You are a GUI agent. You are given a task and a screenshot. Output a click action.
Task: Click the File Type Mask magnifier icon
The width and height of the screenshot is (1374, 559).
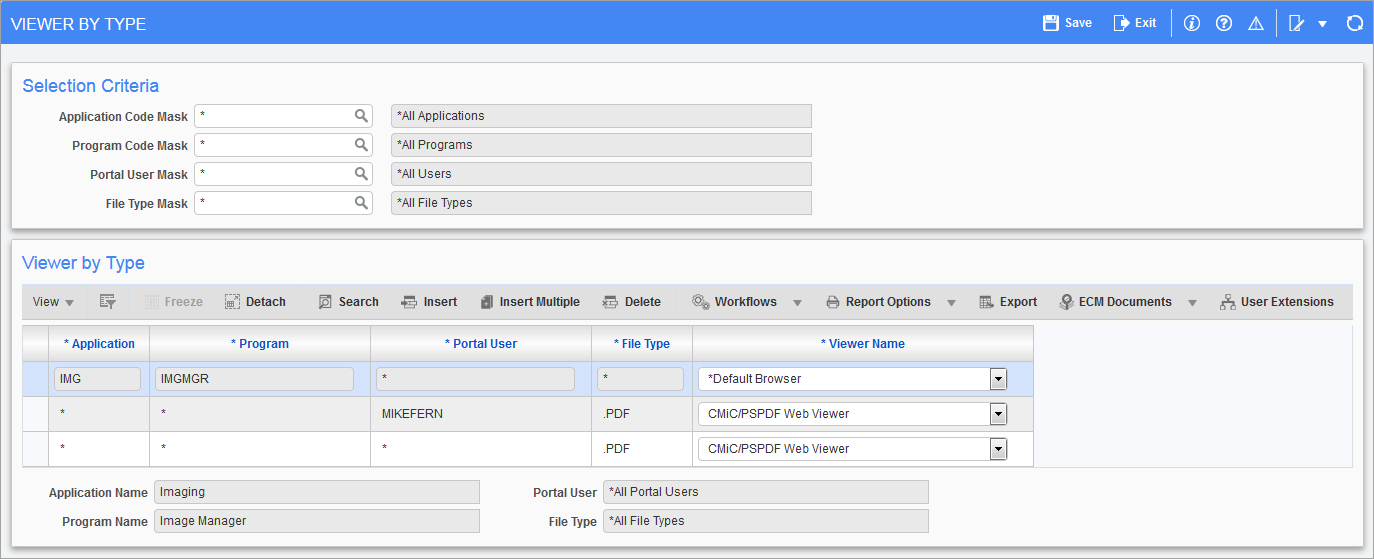[x=361, y=203]
